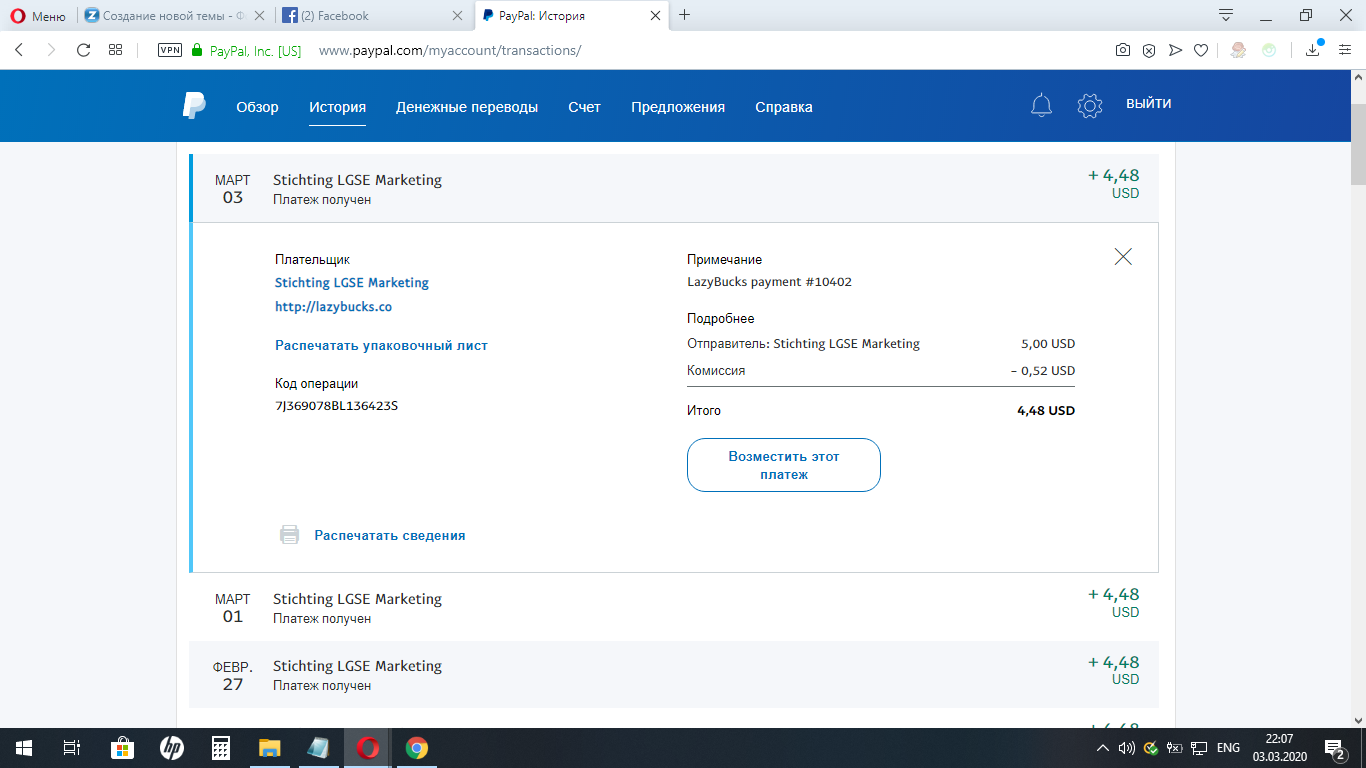Screen dimensions: 1366x768
Task: Reload the page
Action: pos(83,50)
